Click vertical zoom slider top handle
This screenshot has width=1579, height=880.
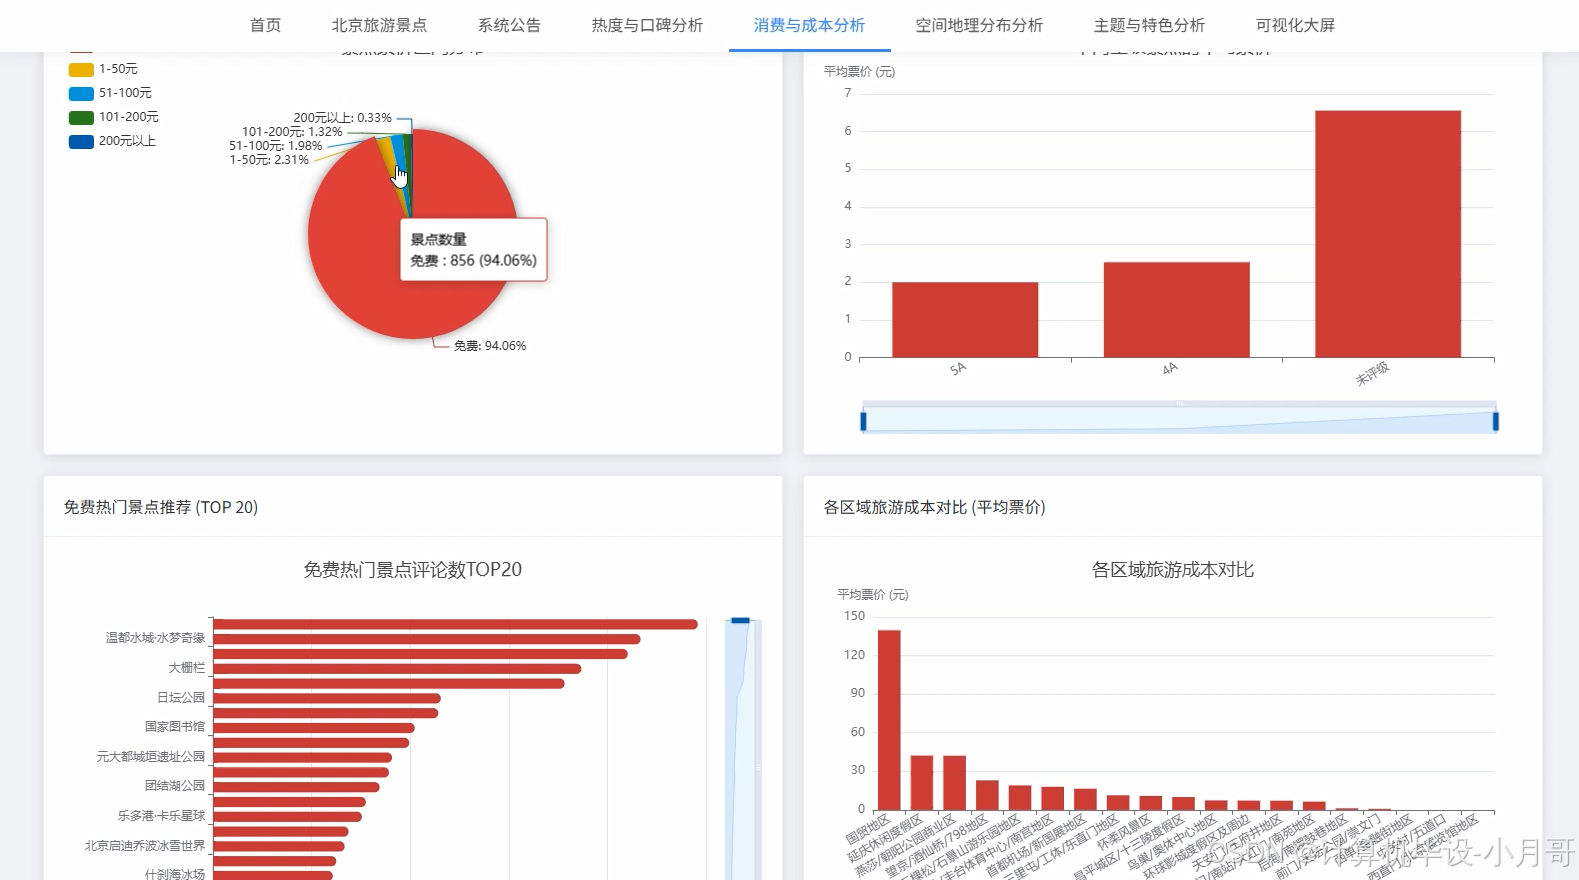(740, 620)
